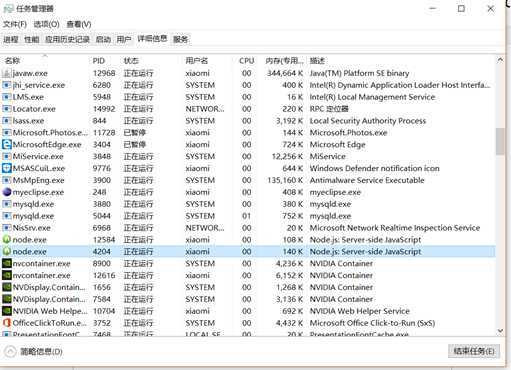Click memory value 344,664 K

pyautogui.click(x=285, y=73)
